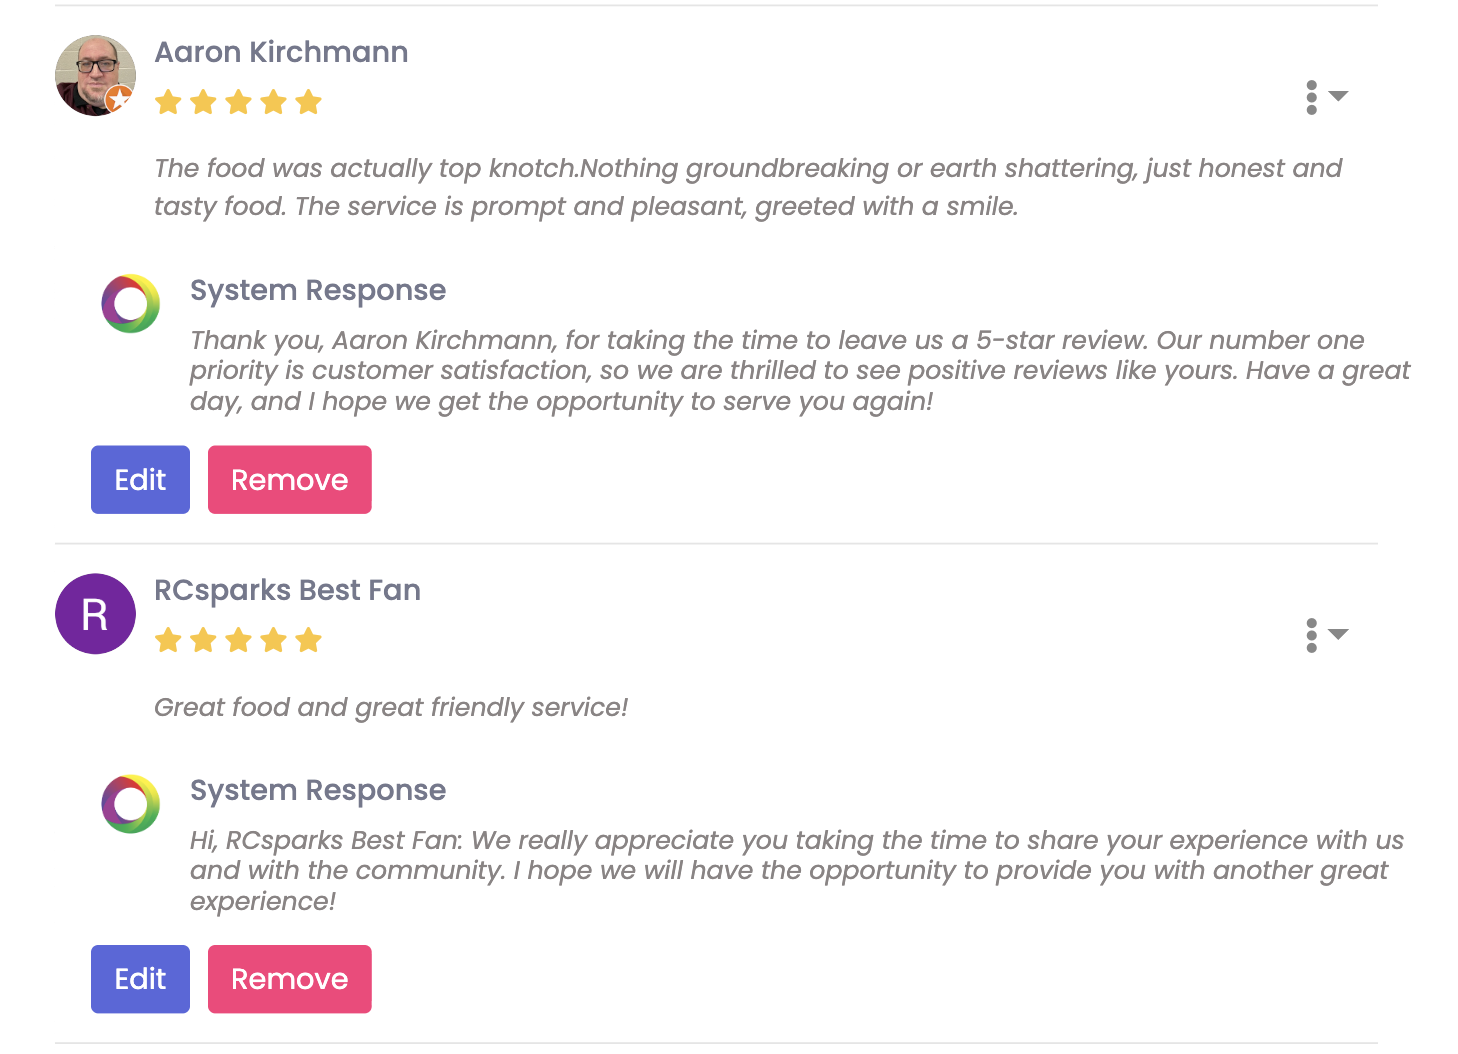
Task: Click the third star in Aaron's star row
Action: pos(239,101)
